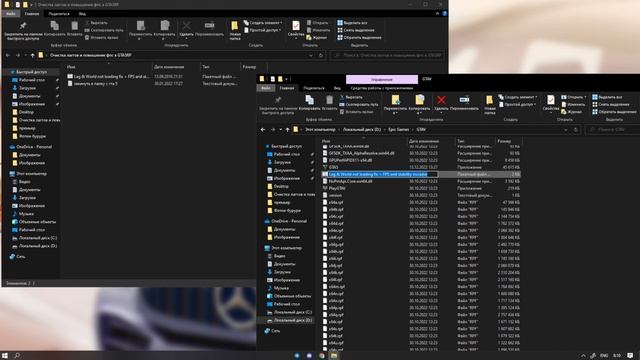
Task: Click Paste (Вставить) icon in GTAV window ribbon
Action: (329, 103)
